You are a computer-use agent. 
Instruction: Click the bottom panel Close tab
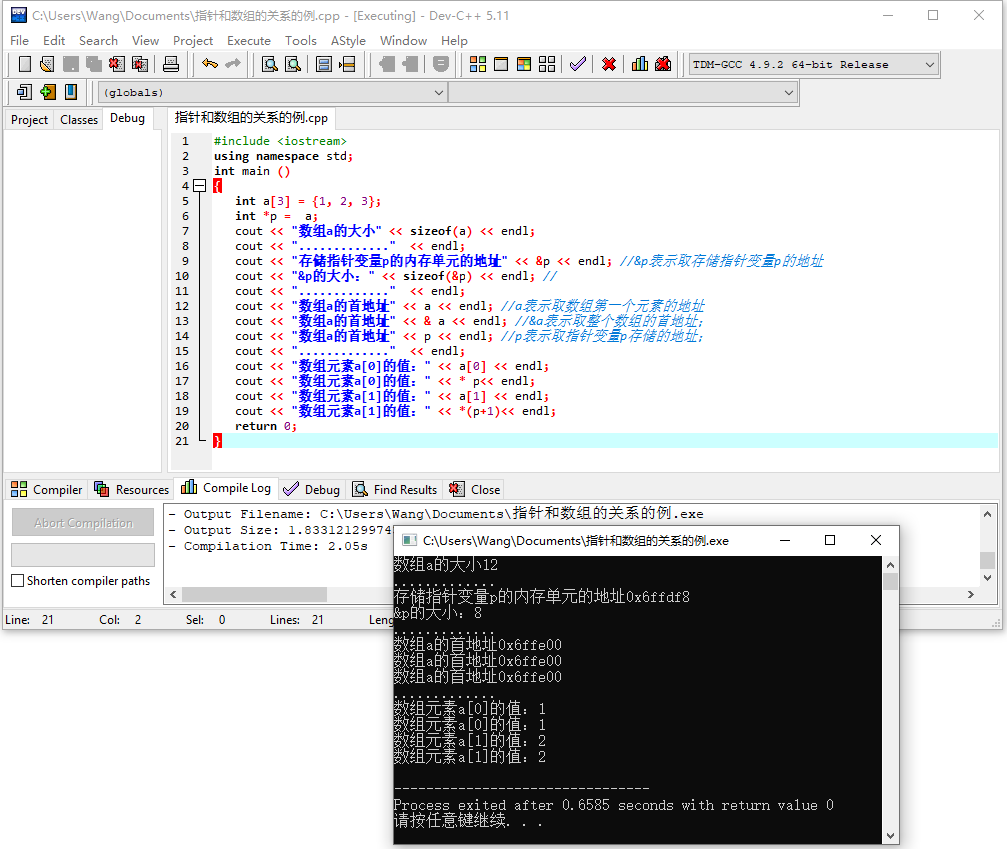pyautogui.click(x=475, y=489)
